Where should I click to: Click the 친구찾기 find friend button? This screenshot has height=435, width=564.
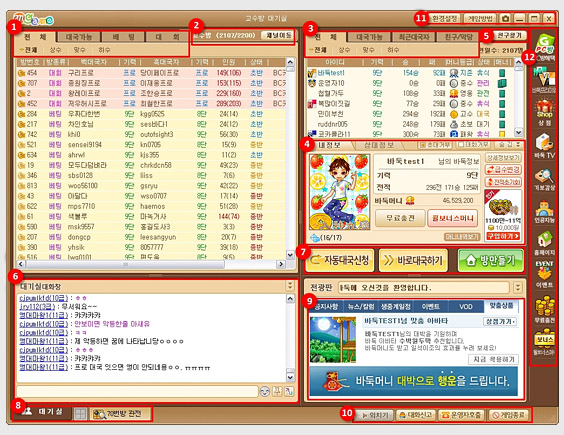(509, 35)
